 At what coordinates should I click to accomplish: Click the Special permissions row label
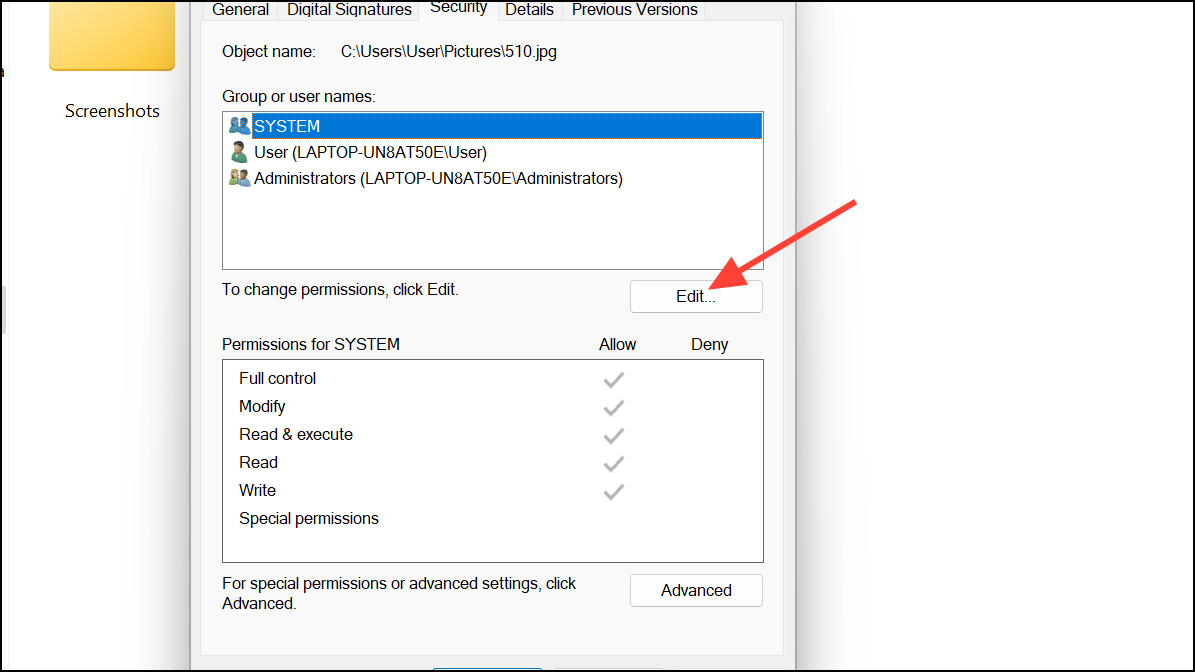[x=309, y=518]
